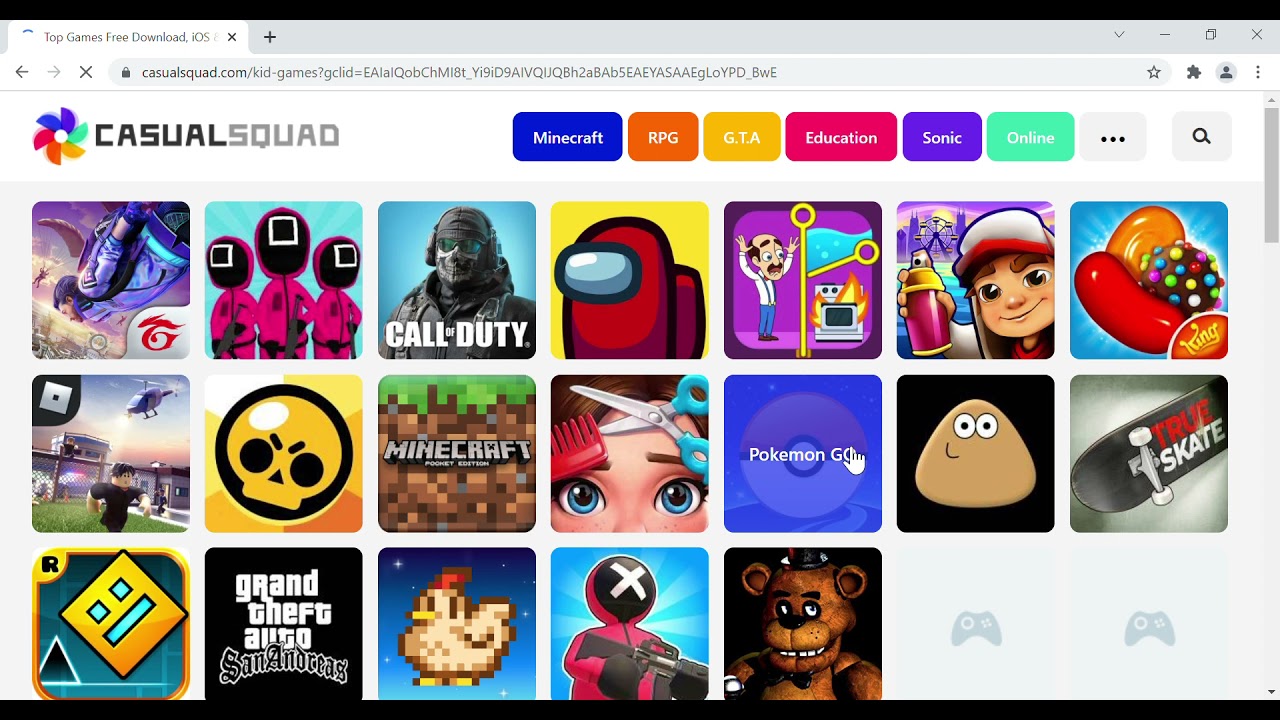Switch to the Top Games Free Download tab
1280x720 pixels.
coord(128,37)
